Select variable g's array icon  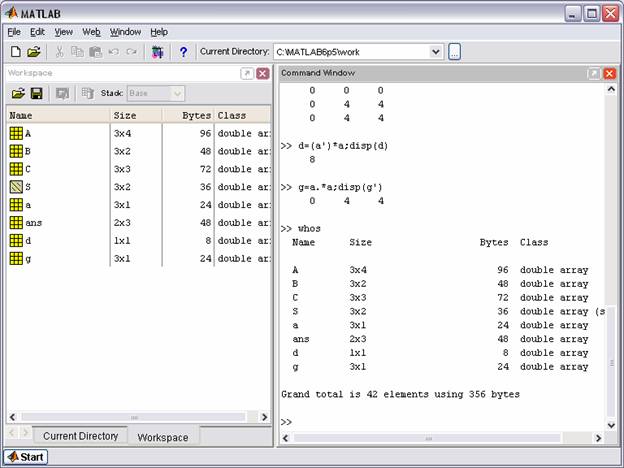pyautogui.click(x=16, y=259)
